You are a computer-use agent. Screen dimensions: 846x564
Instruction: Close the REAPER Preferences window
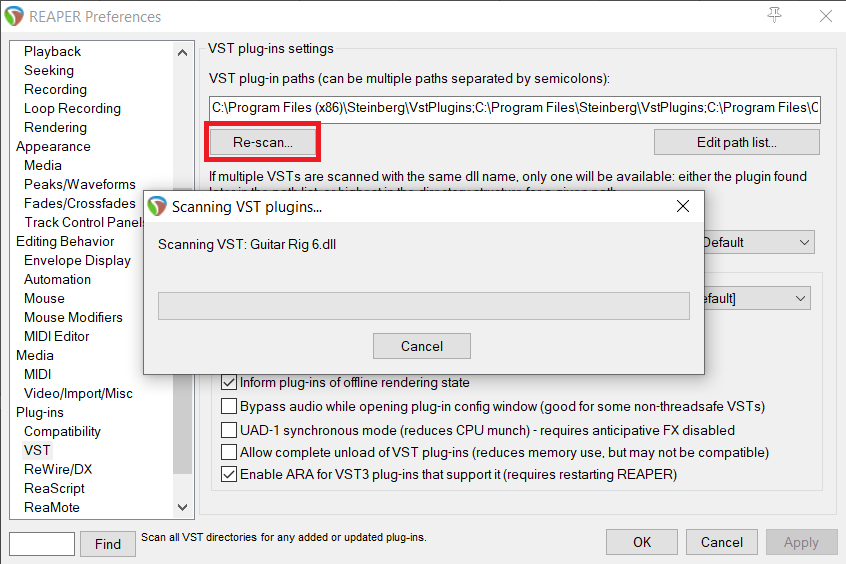point(825,16)
